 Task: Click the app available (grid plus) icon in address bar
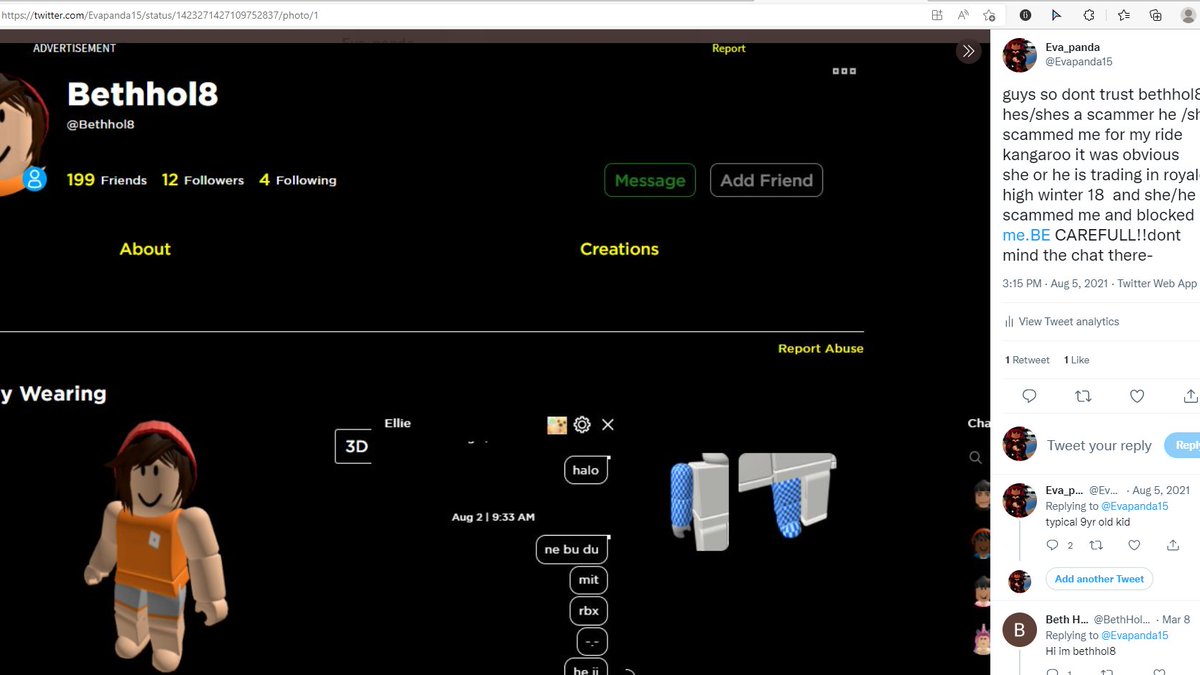pos(937,15)
